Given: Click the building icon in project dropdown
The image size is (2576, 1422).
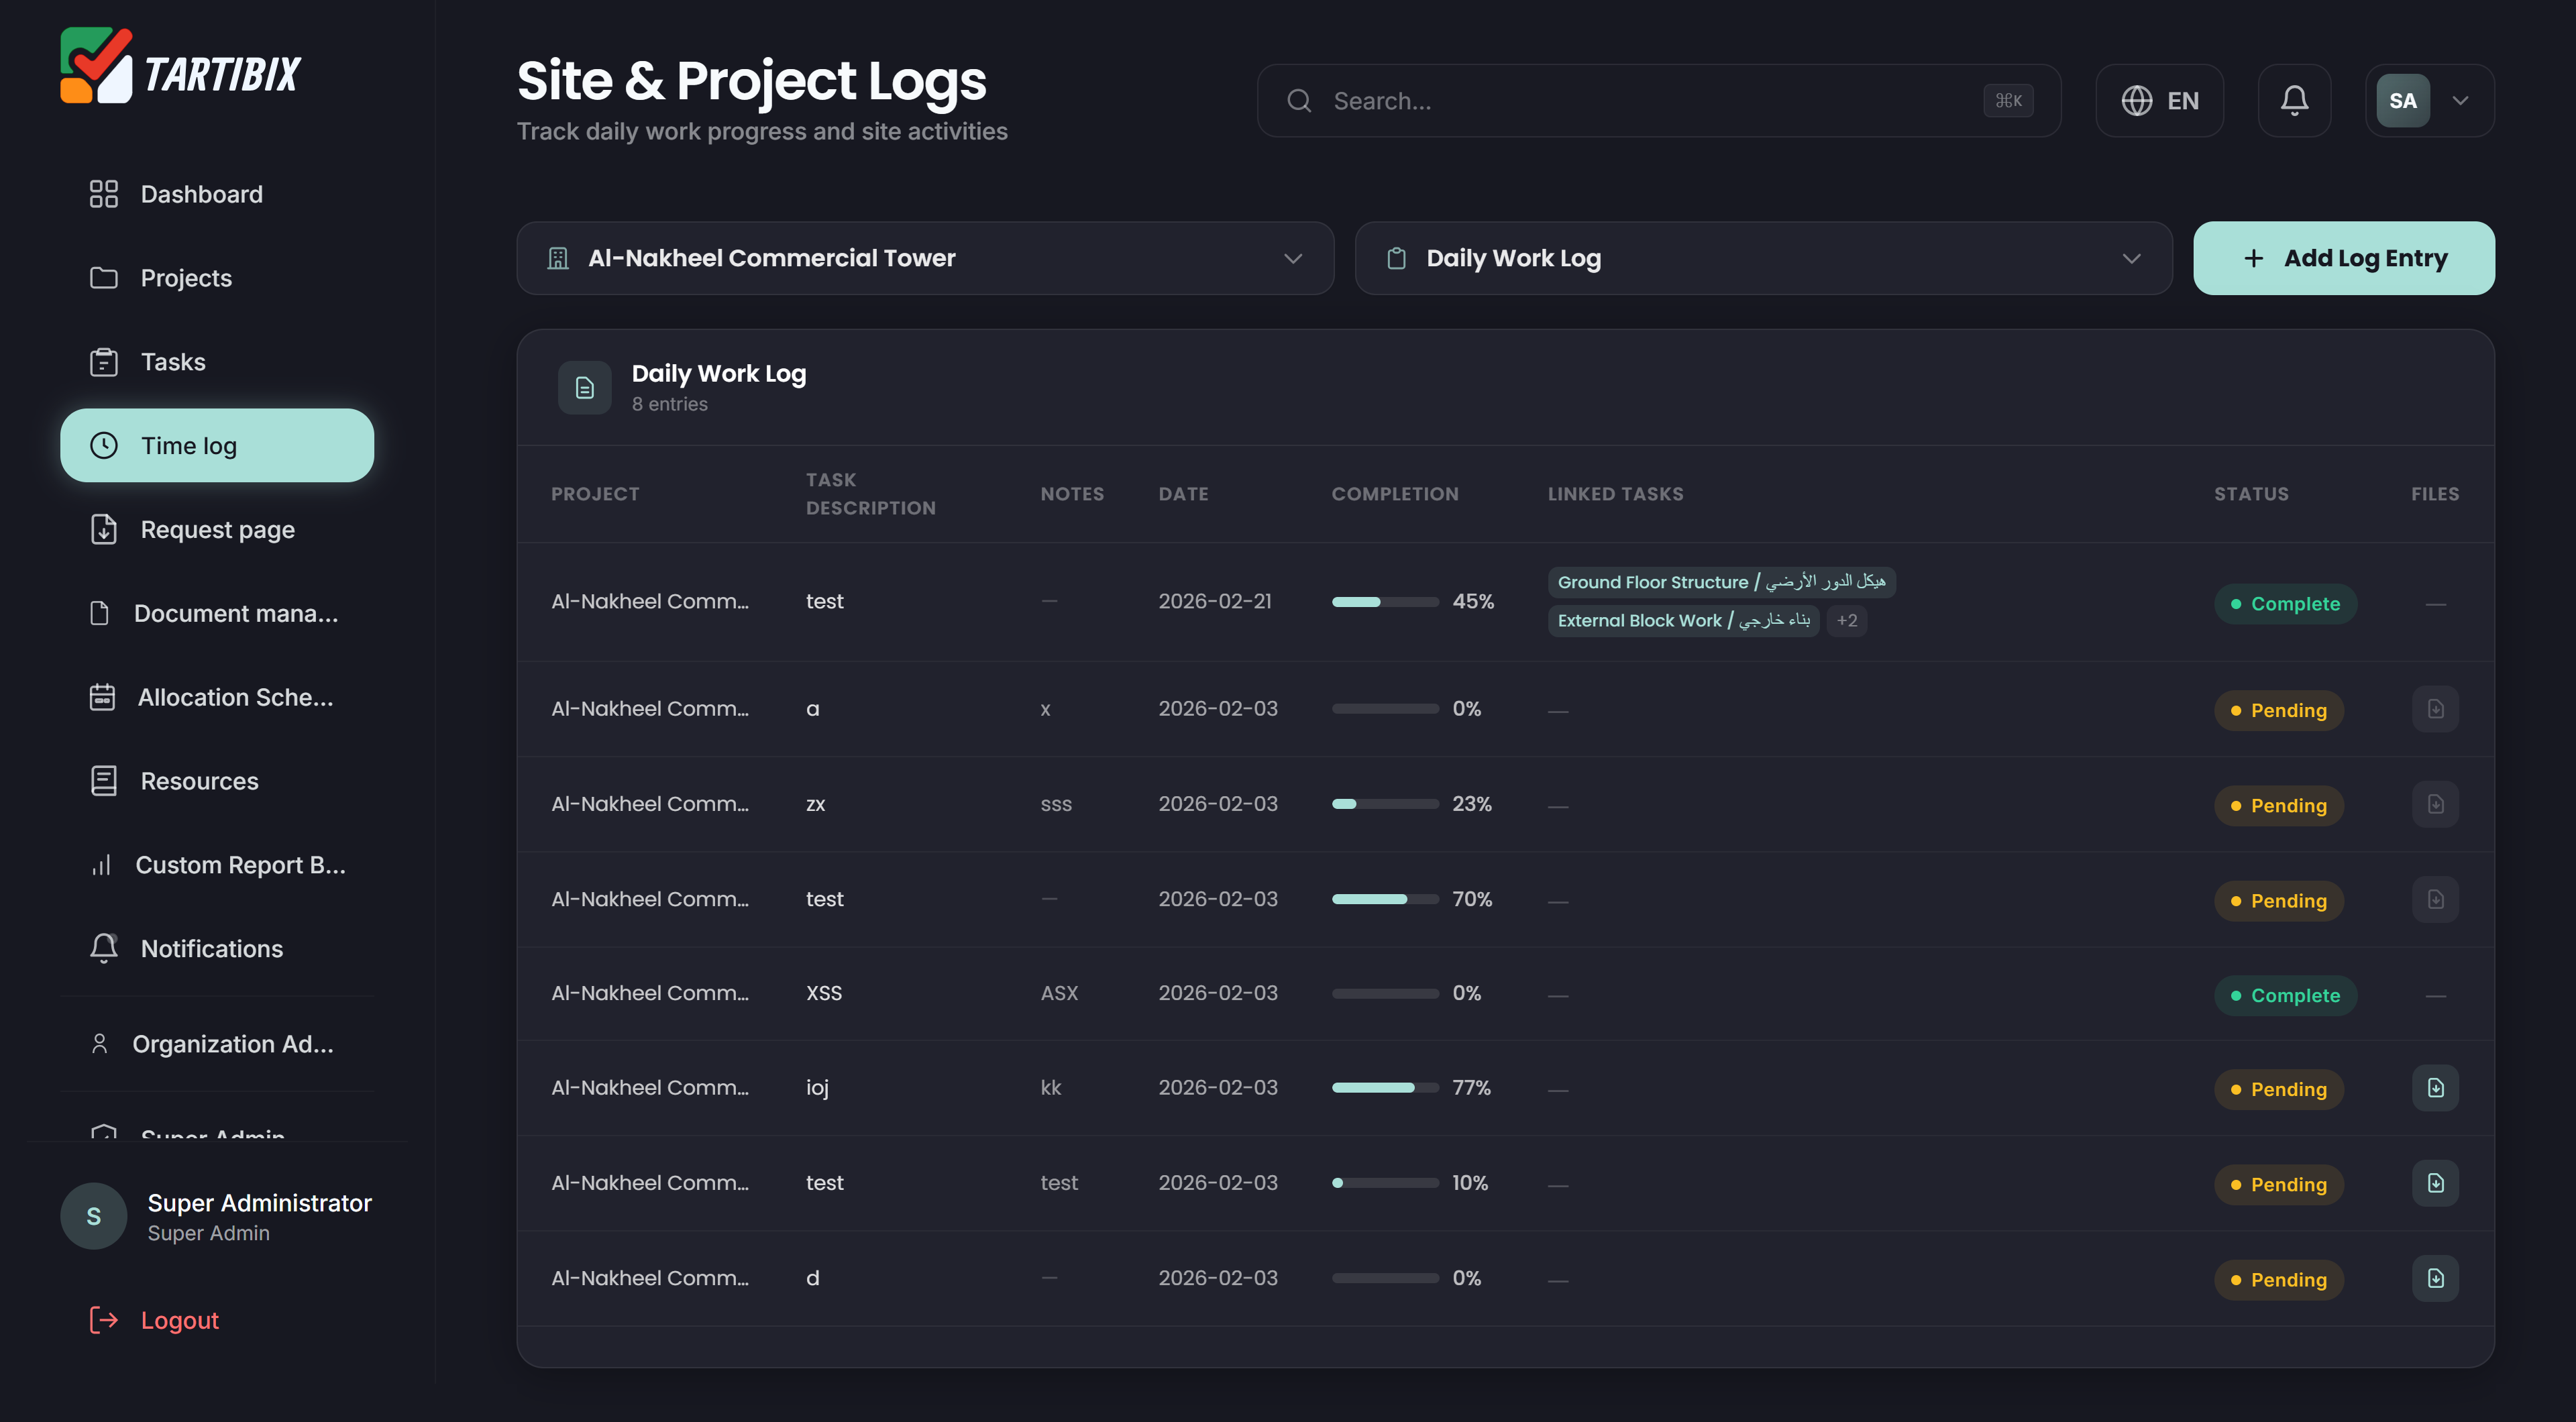Looking at the screenshot, I should [x=558, y=258].
